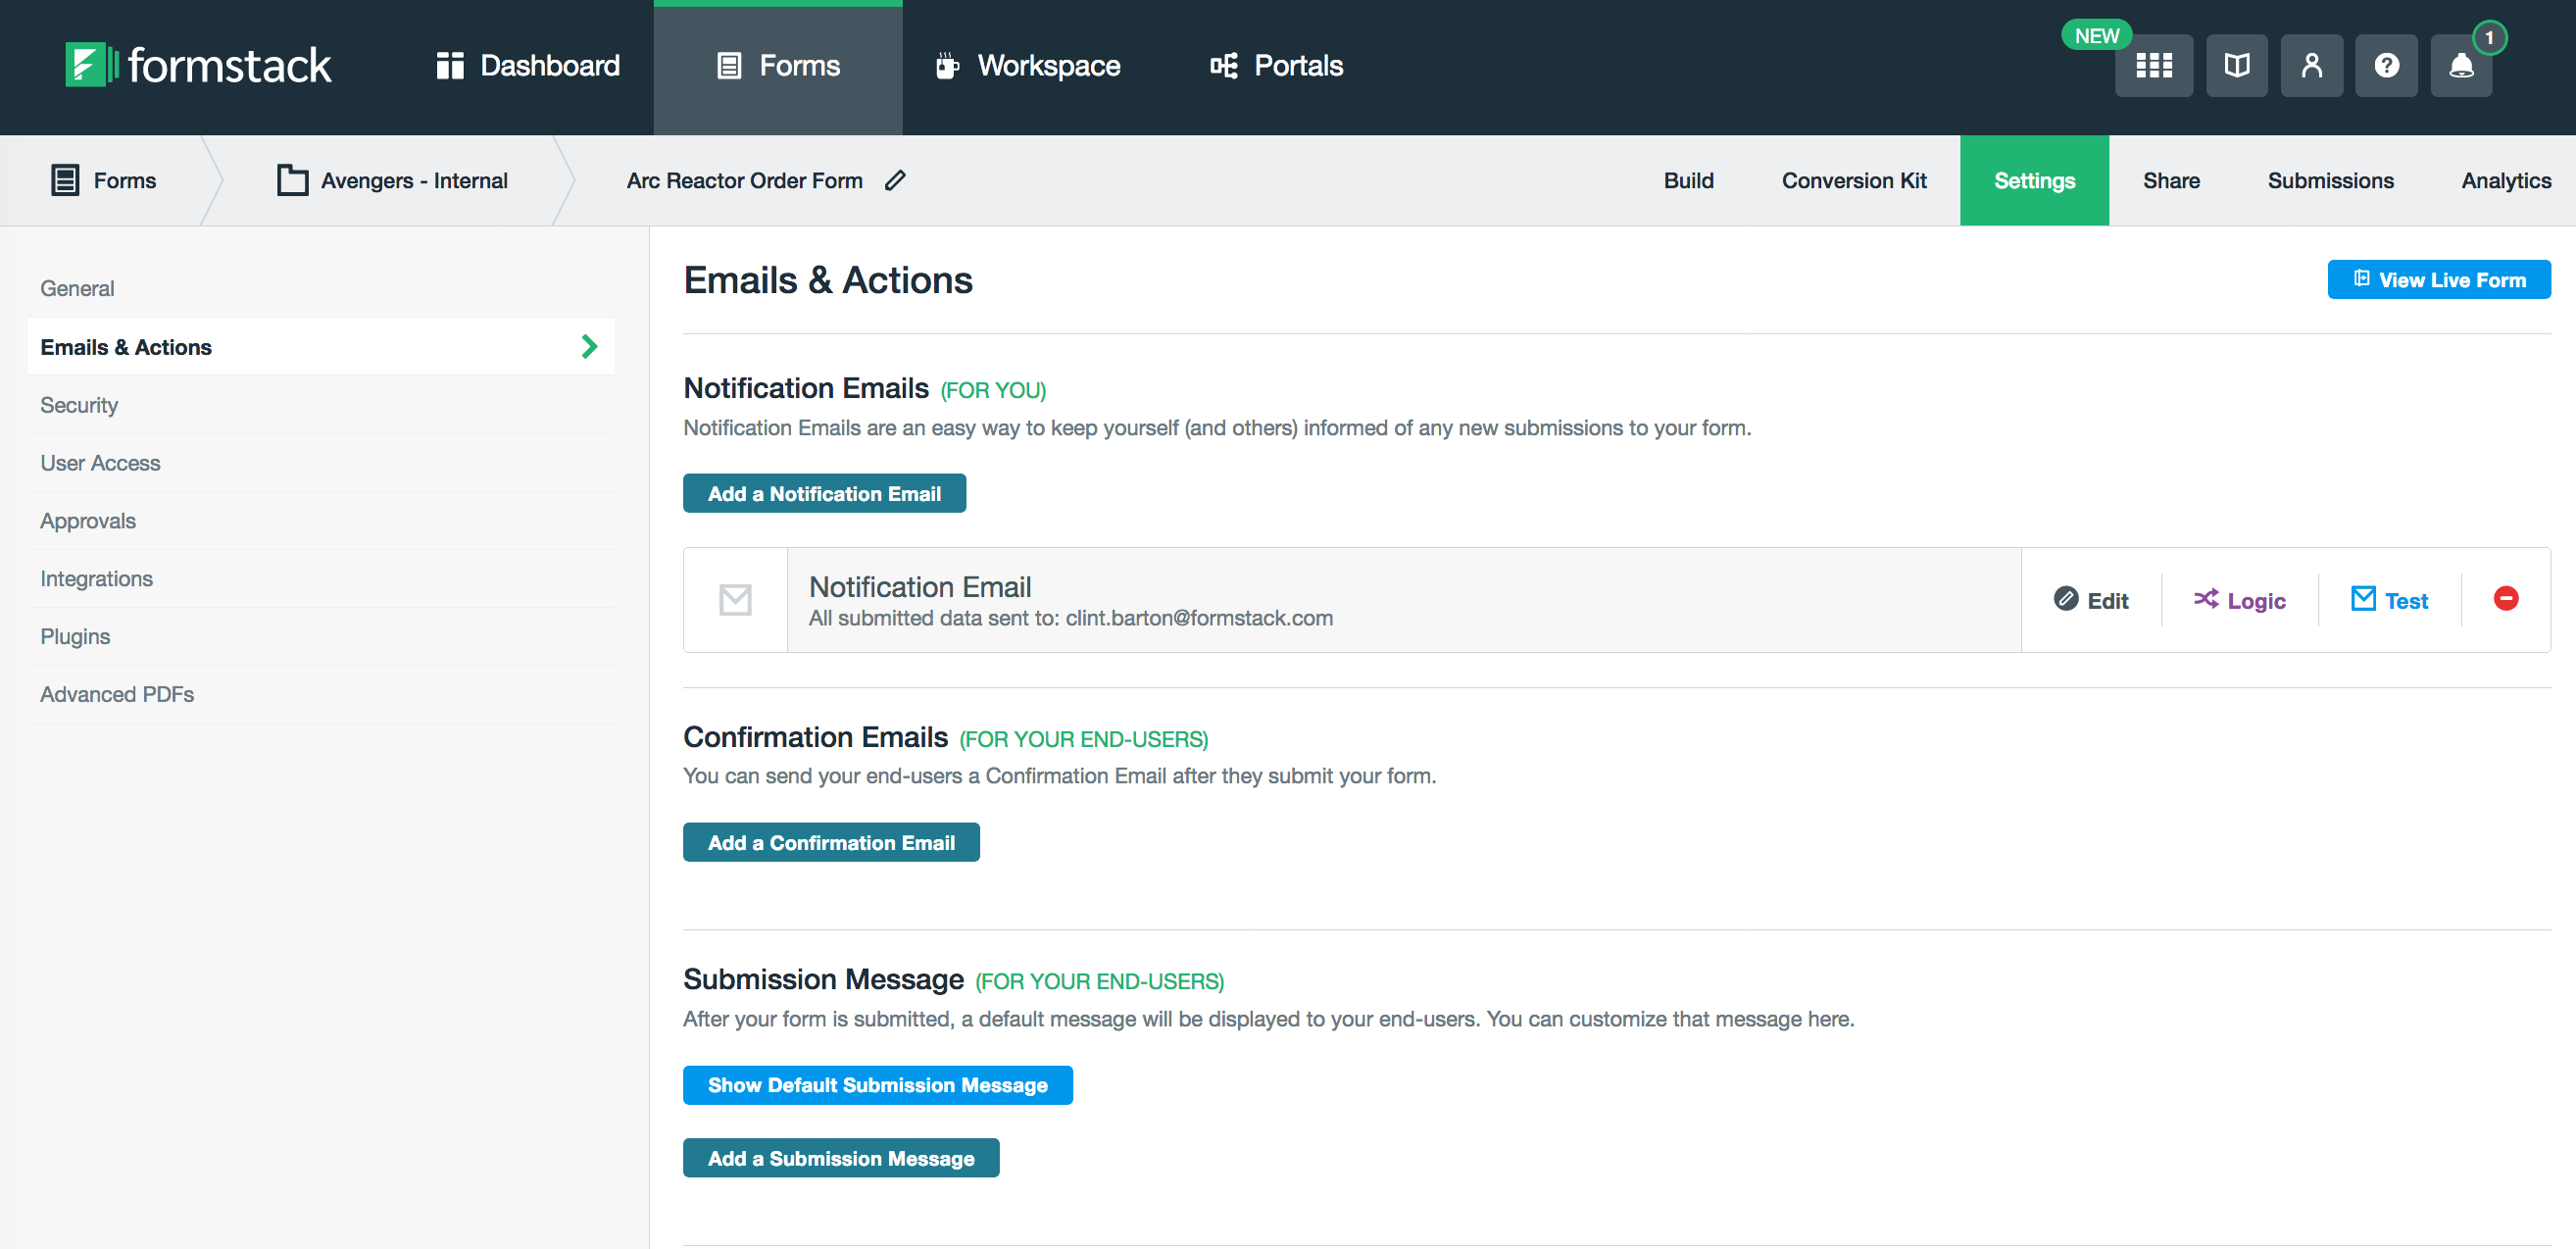
Task: Test the Notification Email via envelope icon
Action: point(2389,599)
